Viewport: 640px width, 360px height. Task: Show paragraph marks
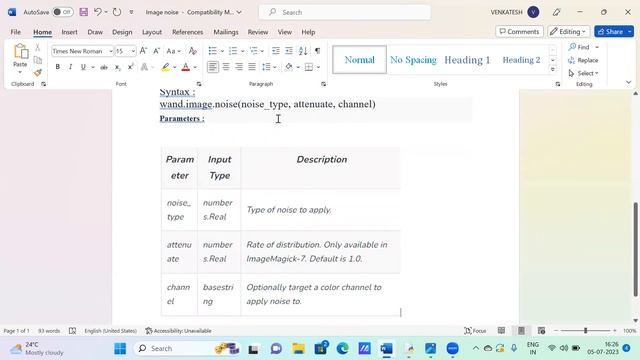point(317,51)
